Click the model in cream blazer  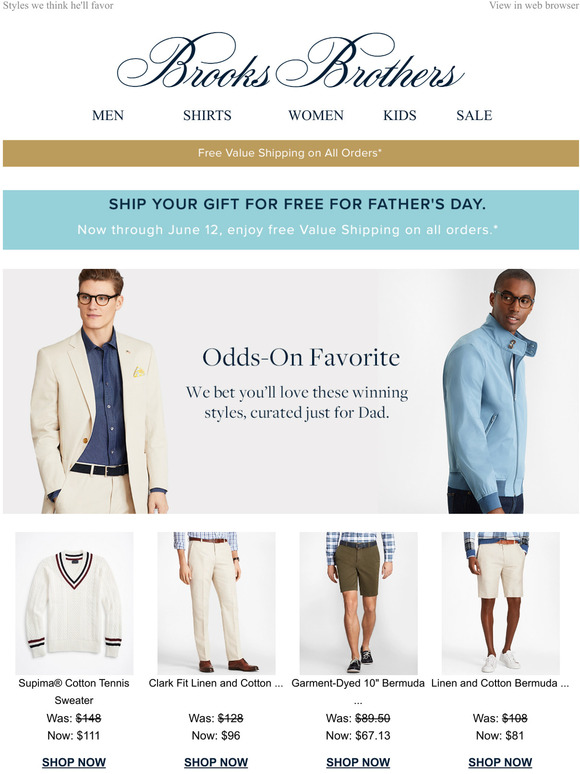pyautogui.click(x=100, y=391)
